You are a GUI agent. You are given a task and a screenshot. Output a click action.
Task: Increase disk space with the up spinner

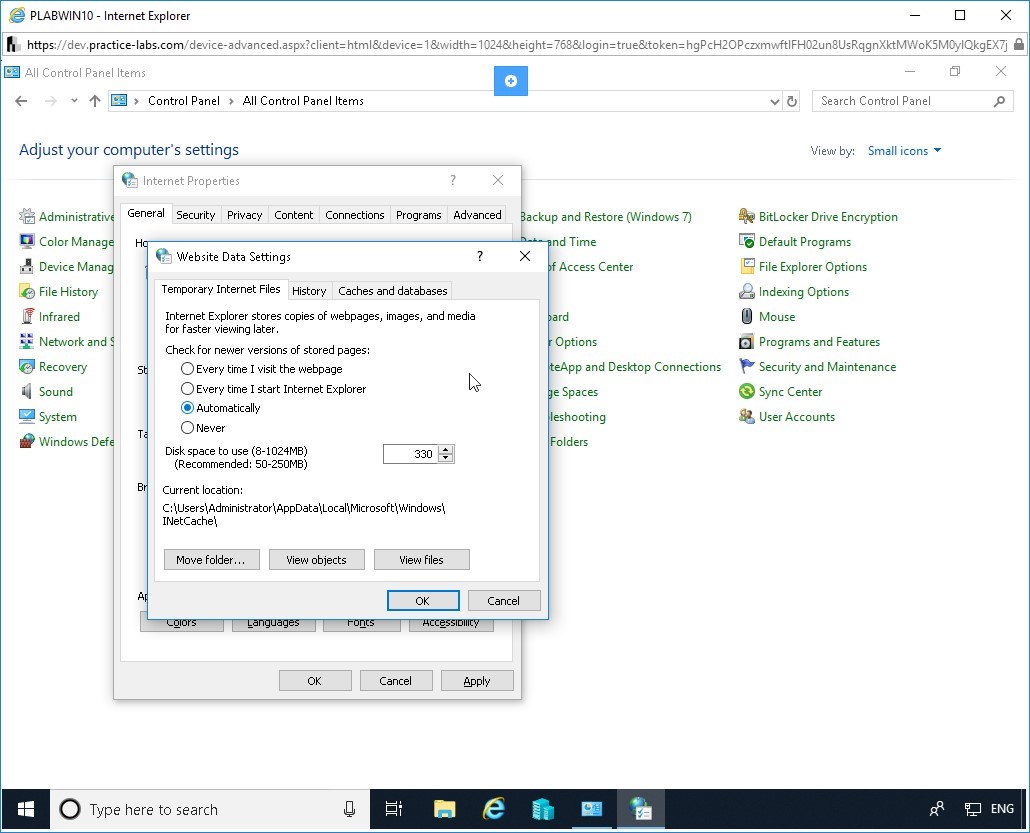pyautogui.click(x=446, y=449)
